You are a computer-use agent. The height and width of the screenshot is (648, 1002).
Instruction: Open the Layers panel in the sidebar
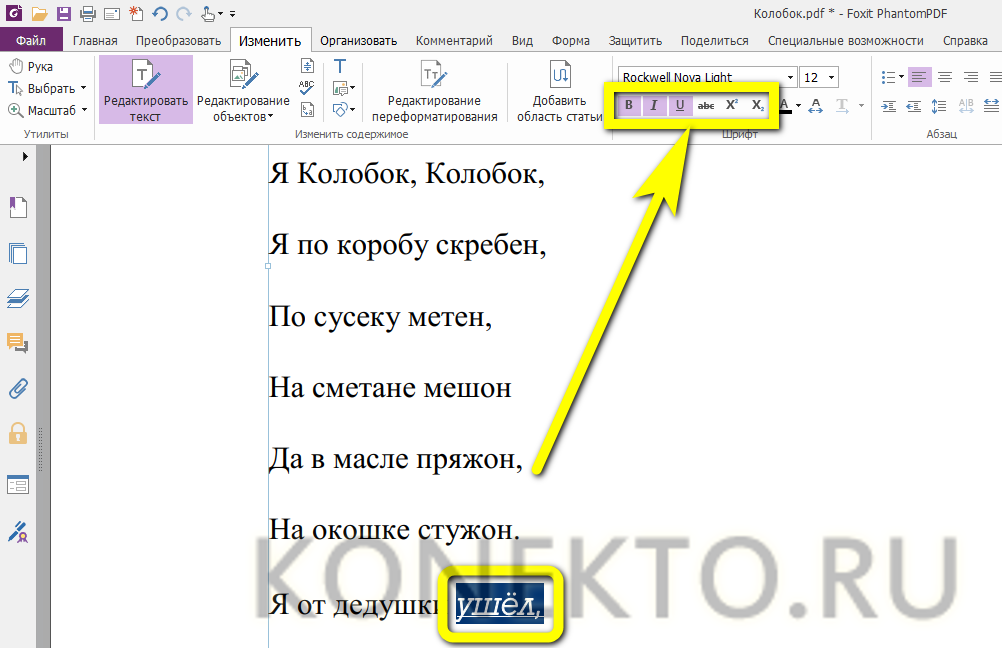tap(18, 298)
